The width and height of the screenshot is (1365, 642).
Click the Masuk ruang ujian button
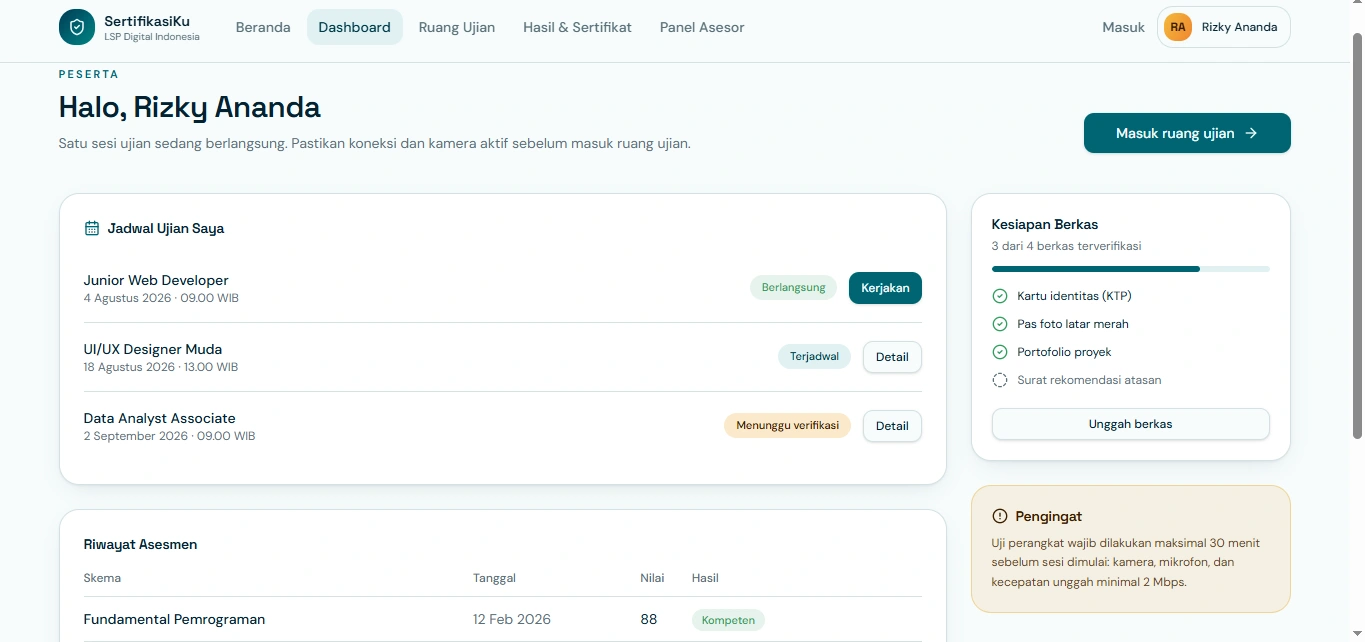pyautogui.click(x=1187, y=133)
